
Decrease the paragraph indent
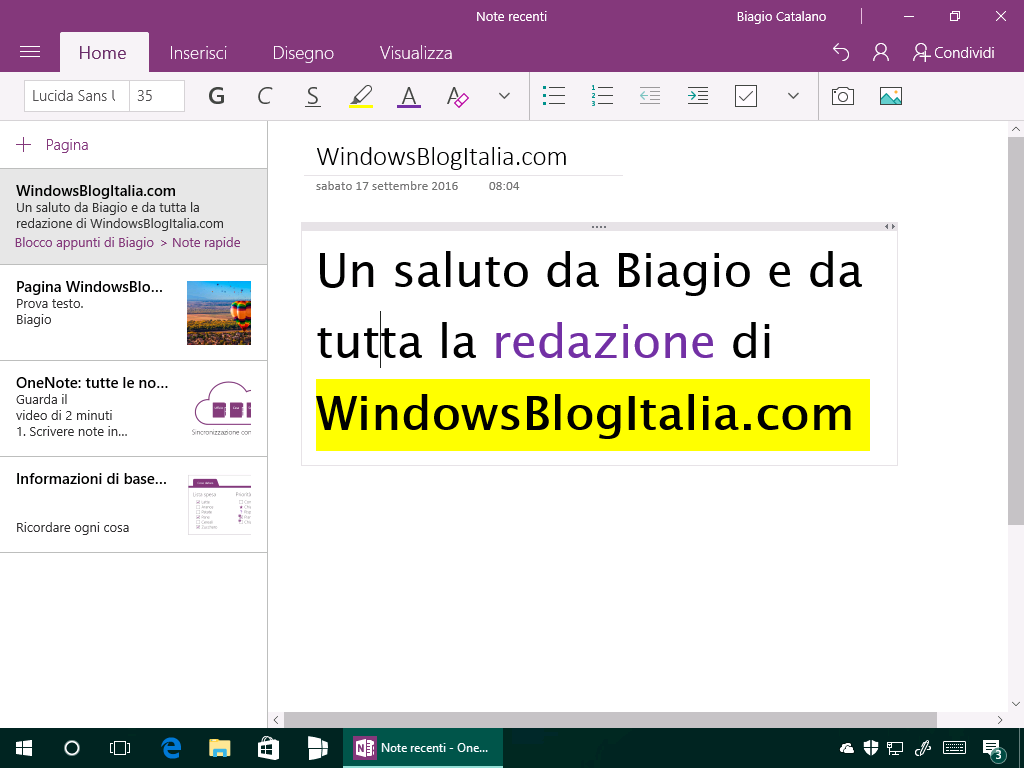pos(650,96)
